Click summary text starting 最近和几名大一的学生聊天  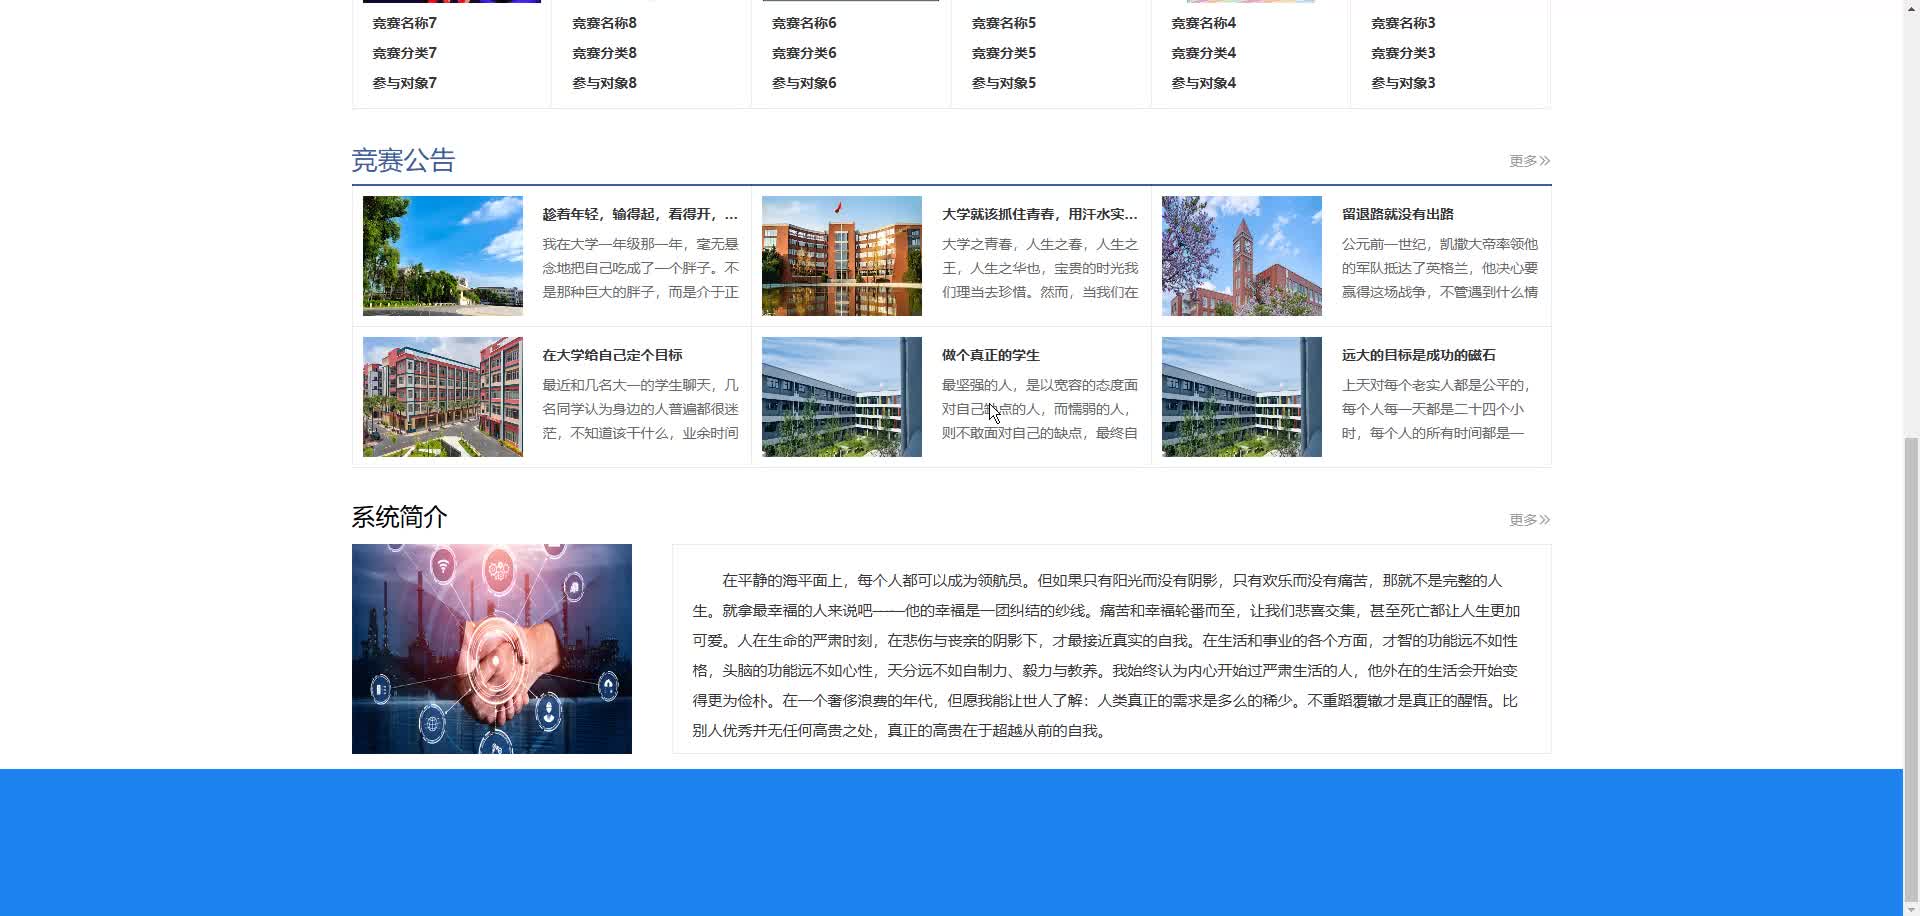pyautogui.click(x=640, y=409)
